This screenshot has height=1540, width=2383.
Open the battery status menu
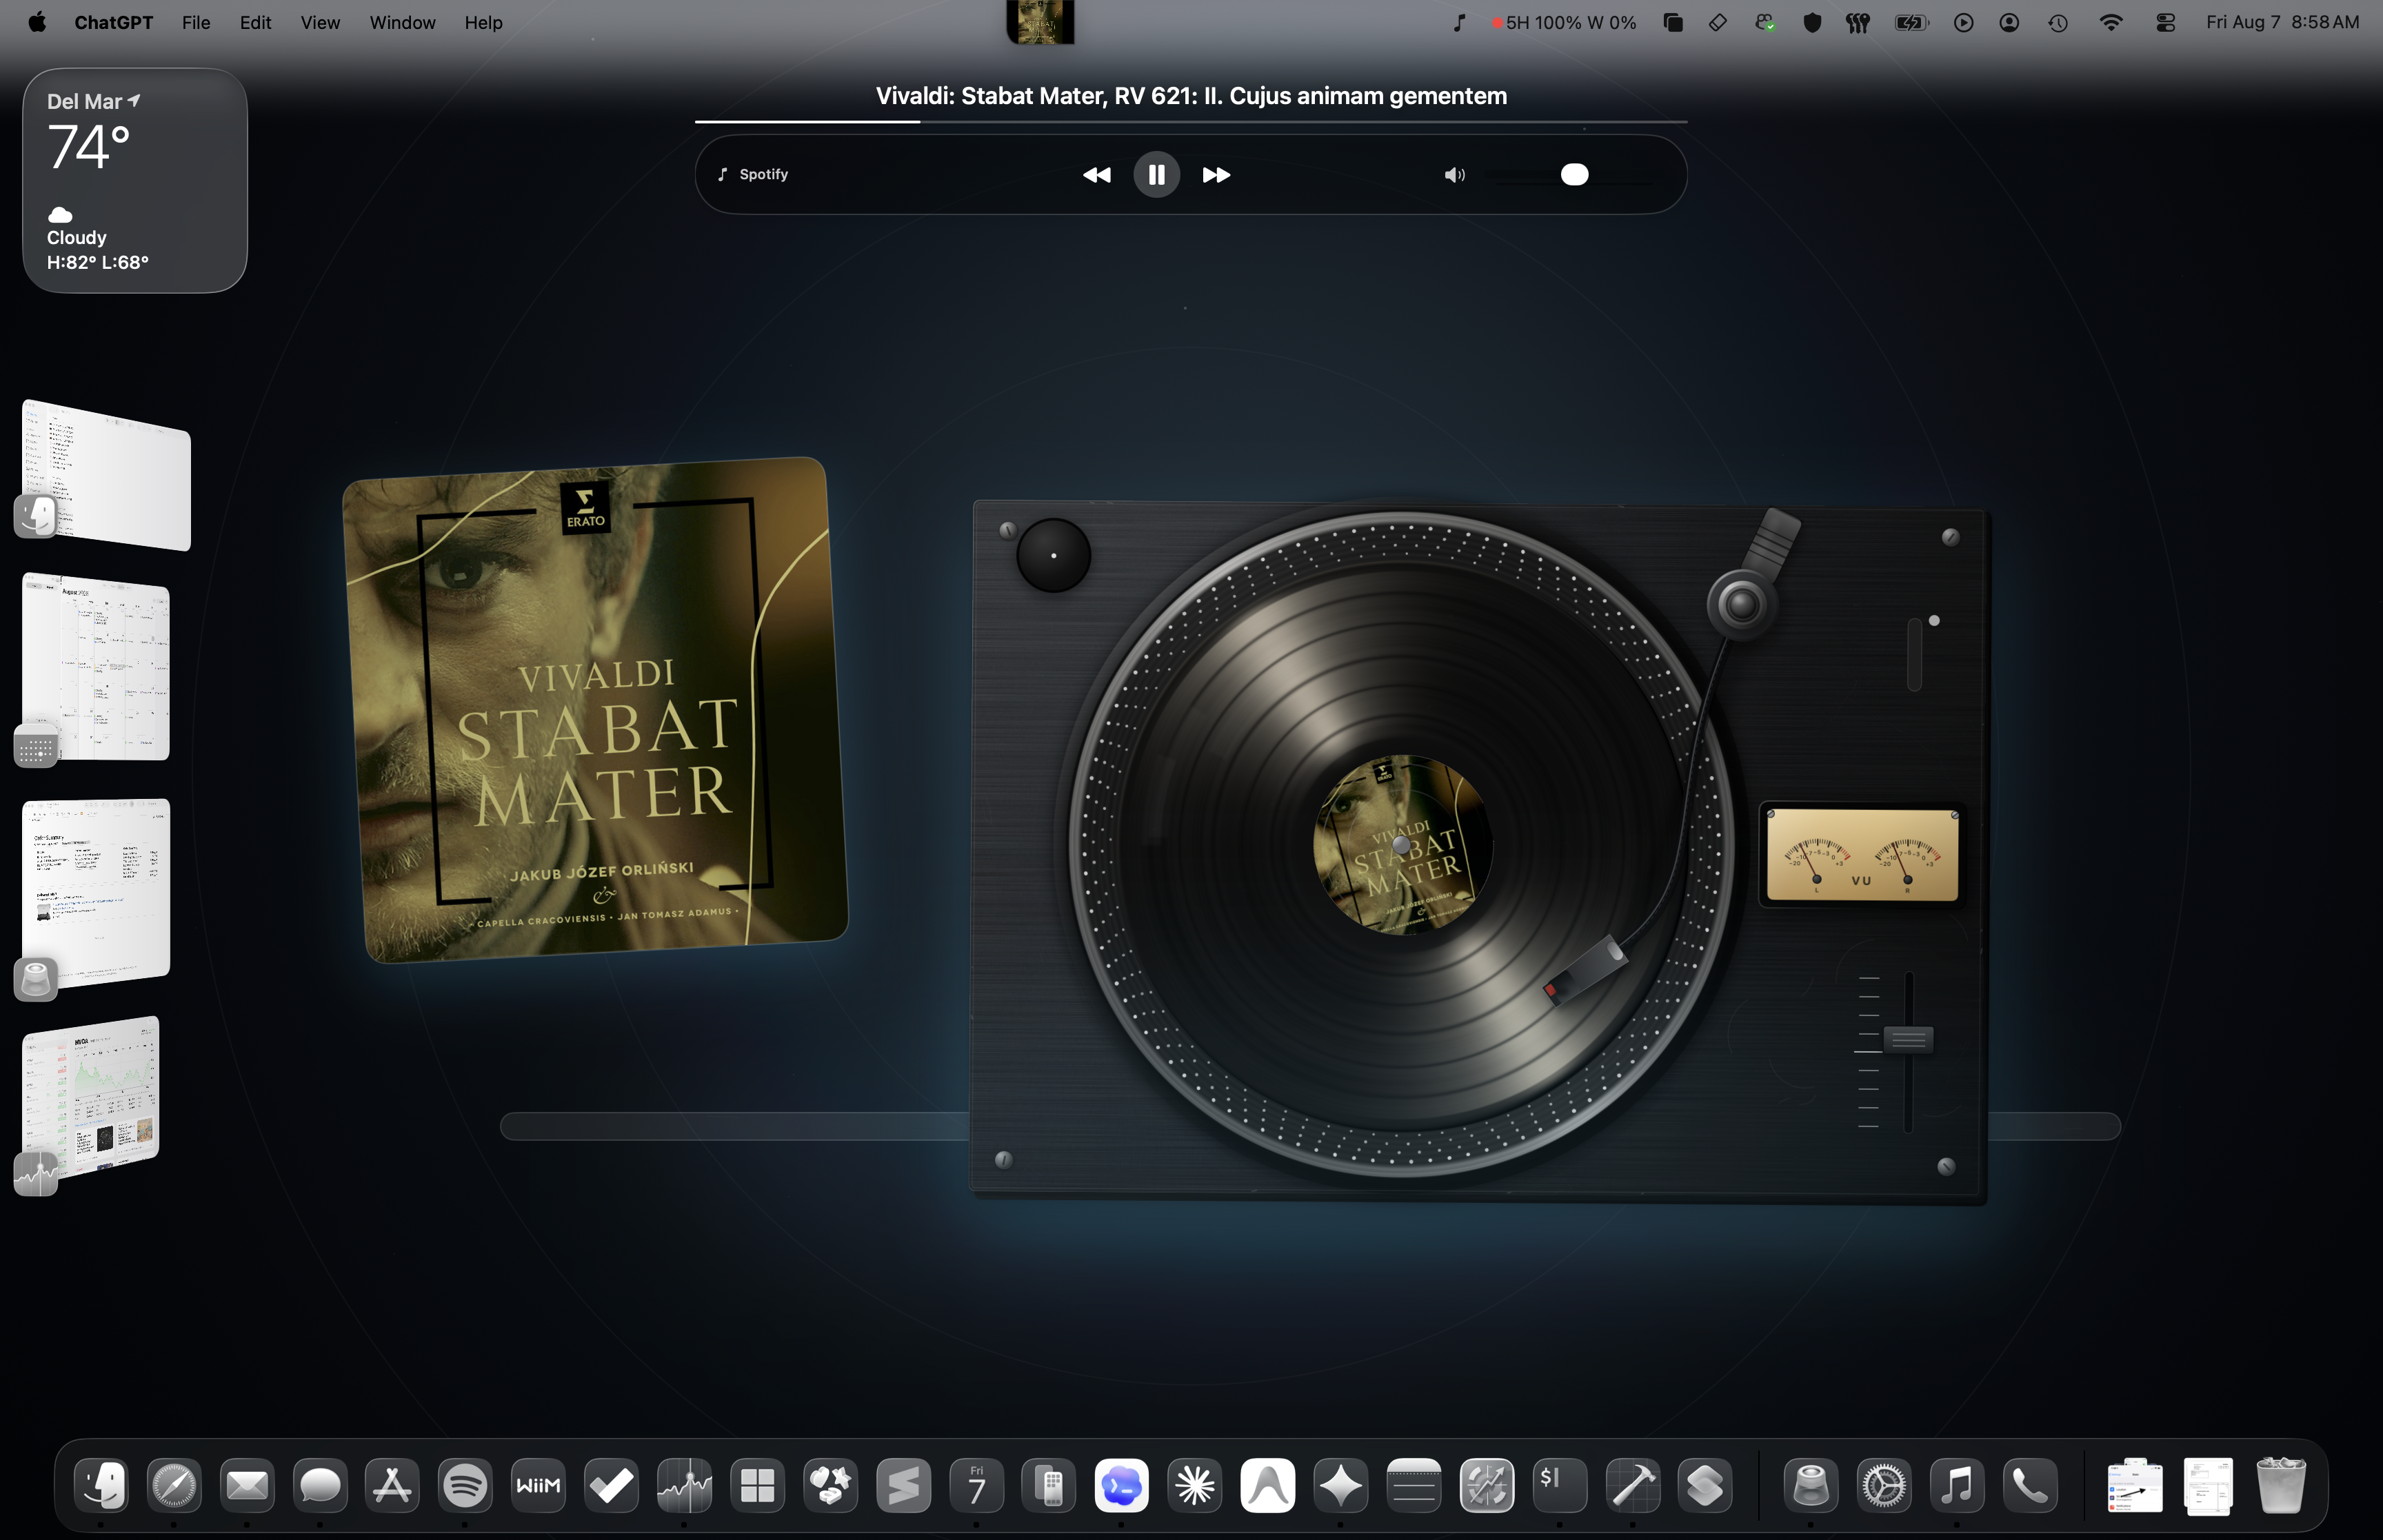pyautogui.click(x=1911, y=22)
